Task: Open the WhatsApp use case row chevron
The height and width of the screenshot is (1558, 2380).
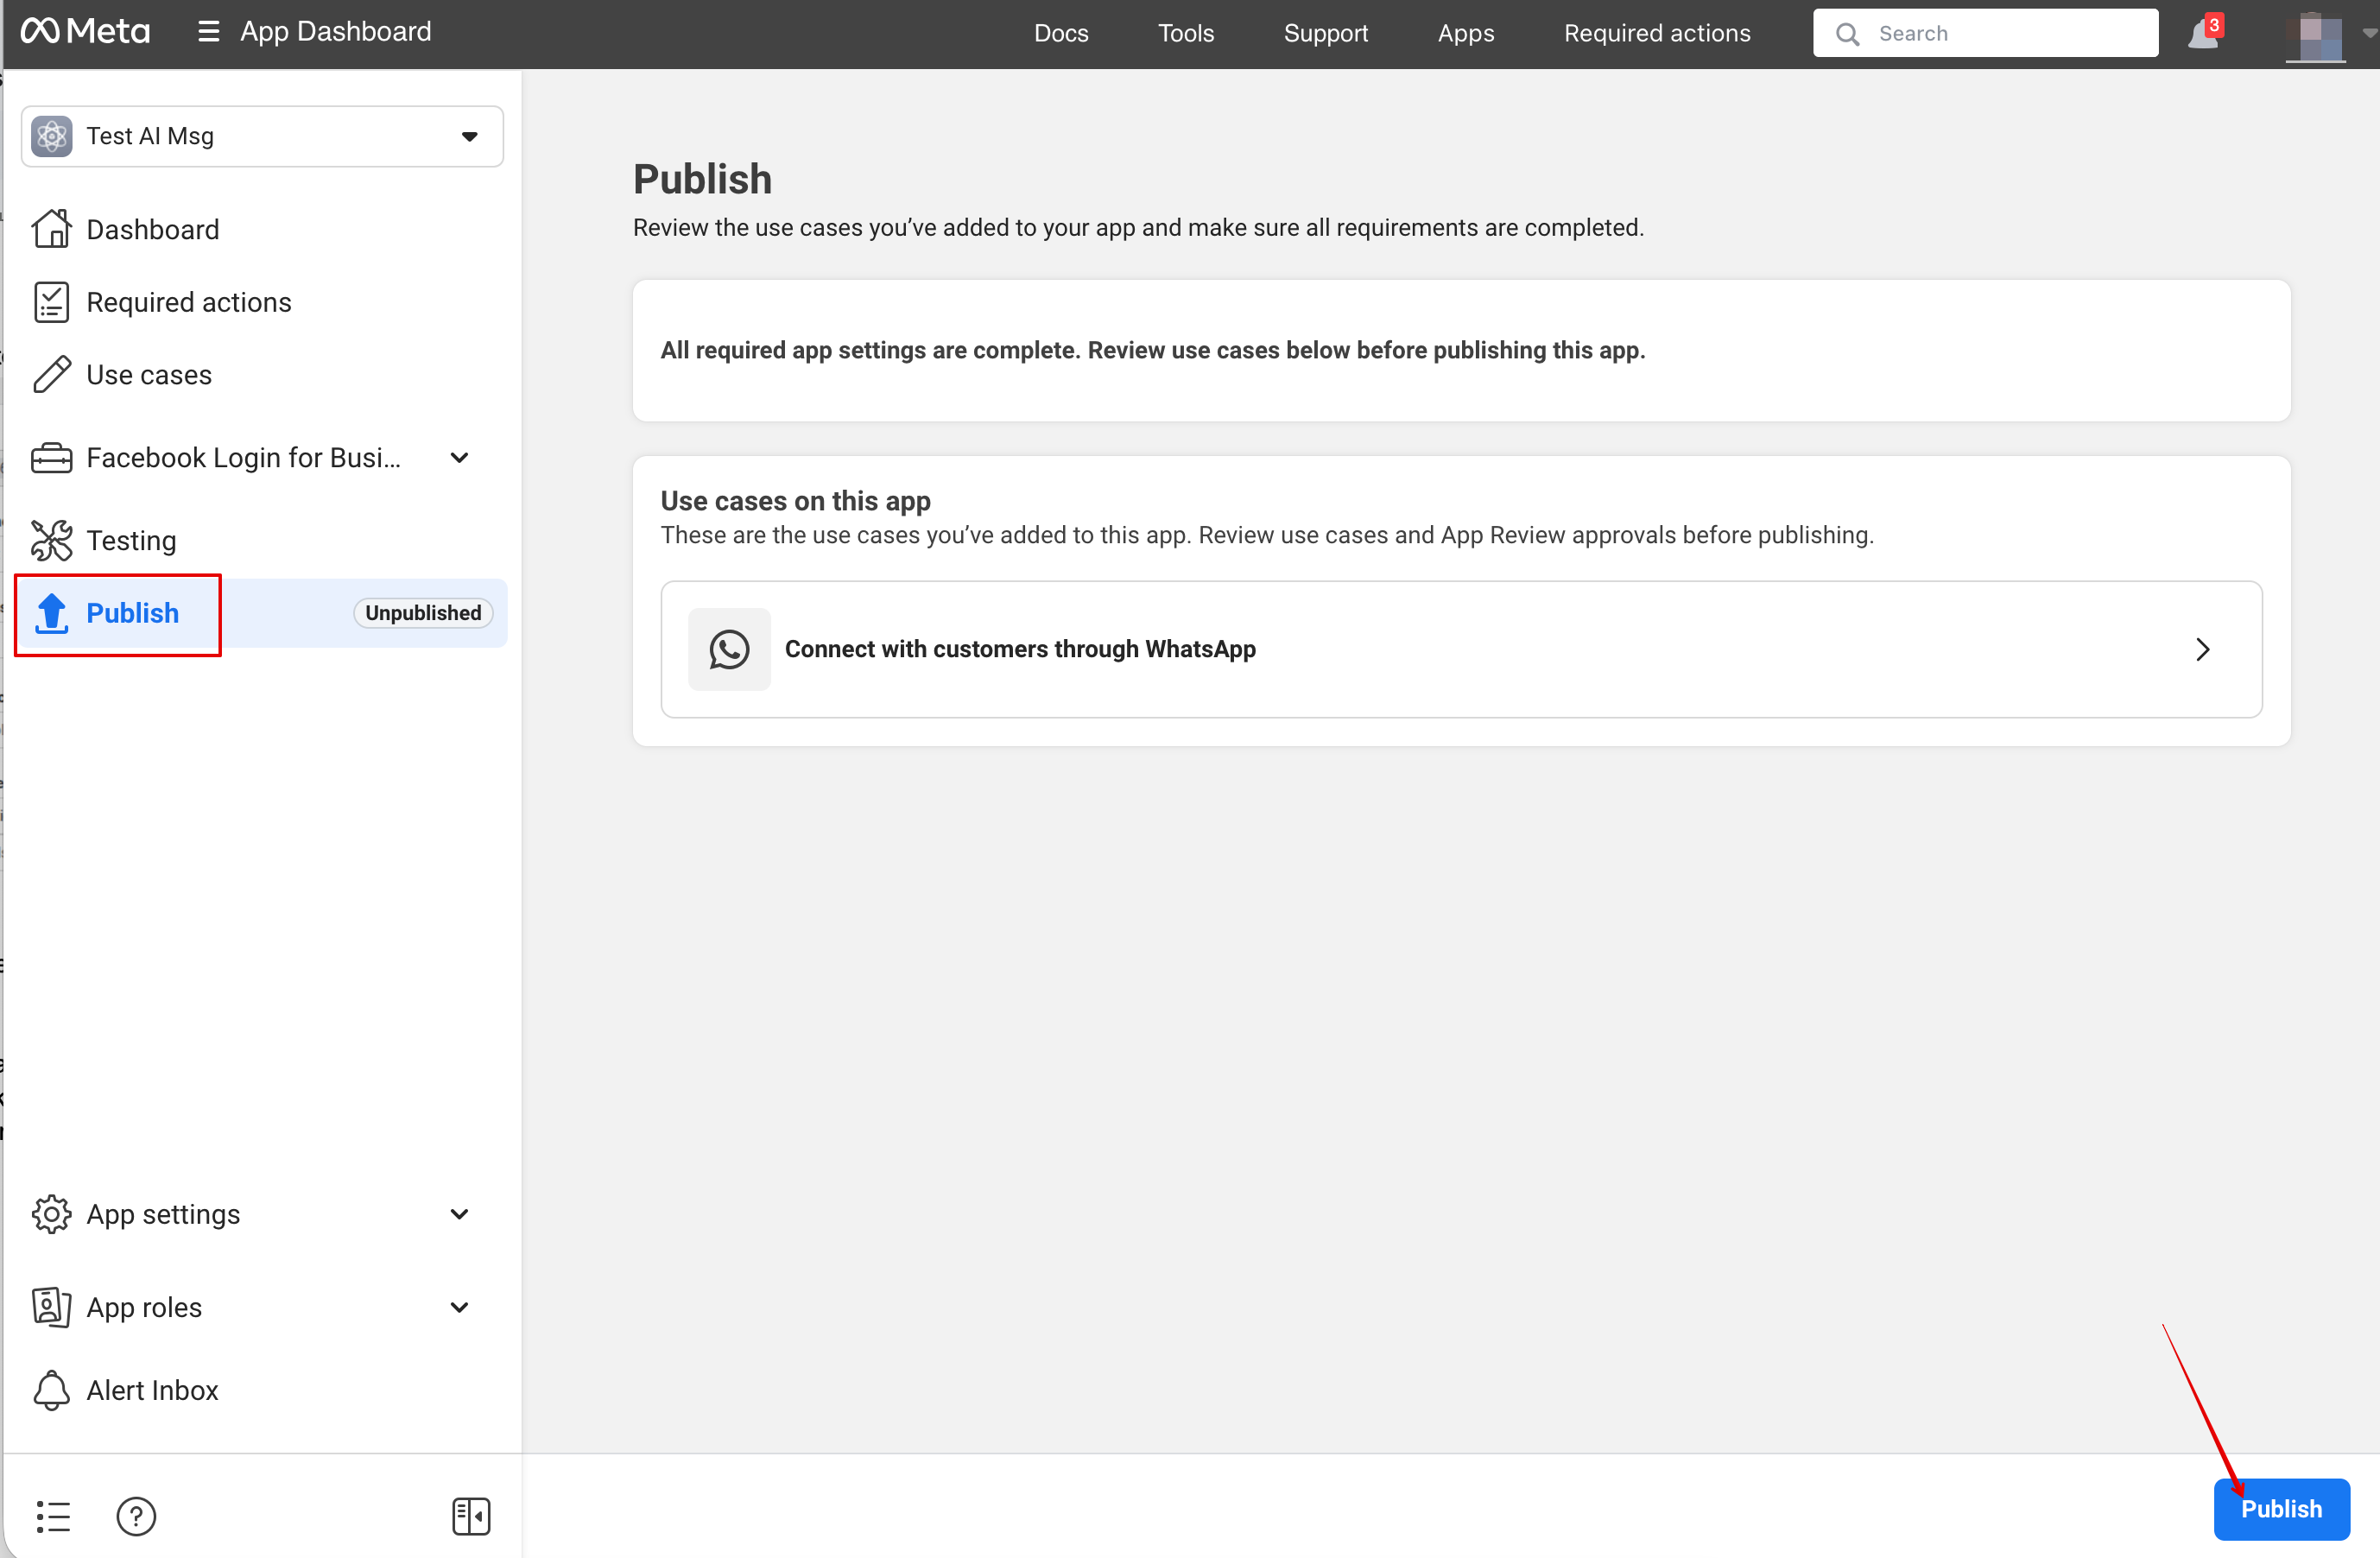Action: [2203, 649]
